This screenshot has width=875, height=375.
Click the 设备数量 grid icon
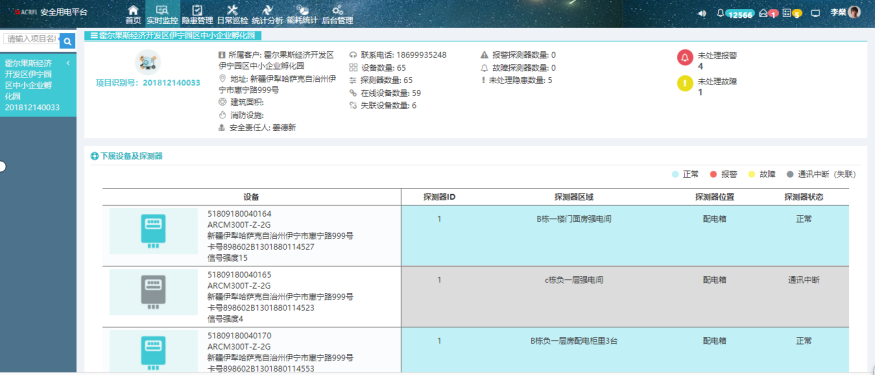tap(353, 68)
